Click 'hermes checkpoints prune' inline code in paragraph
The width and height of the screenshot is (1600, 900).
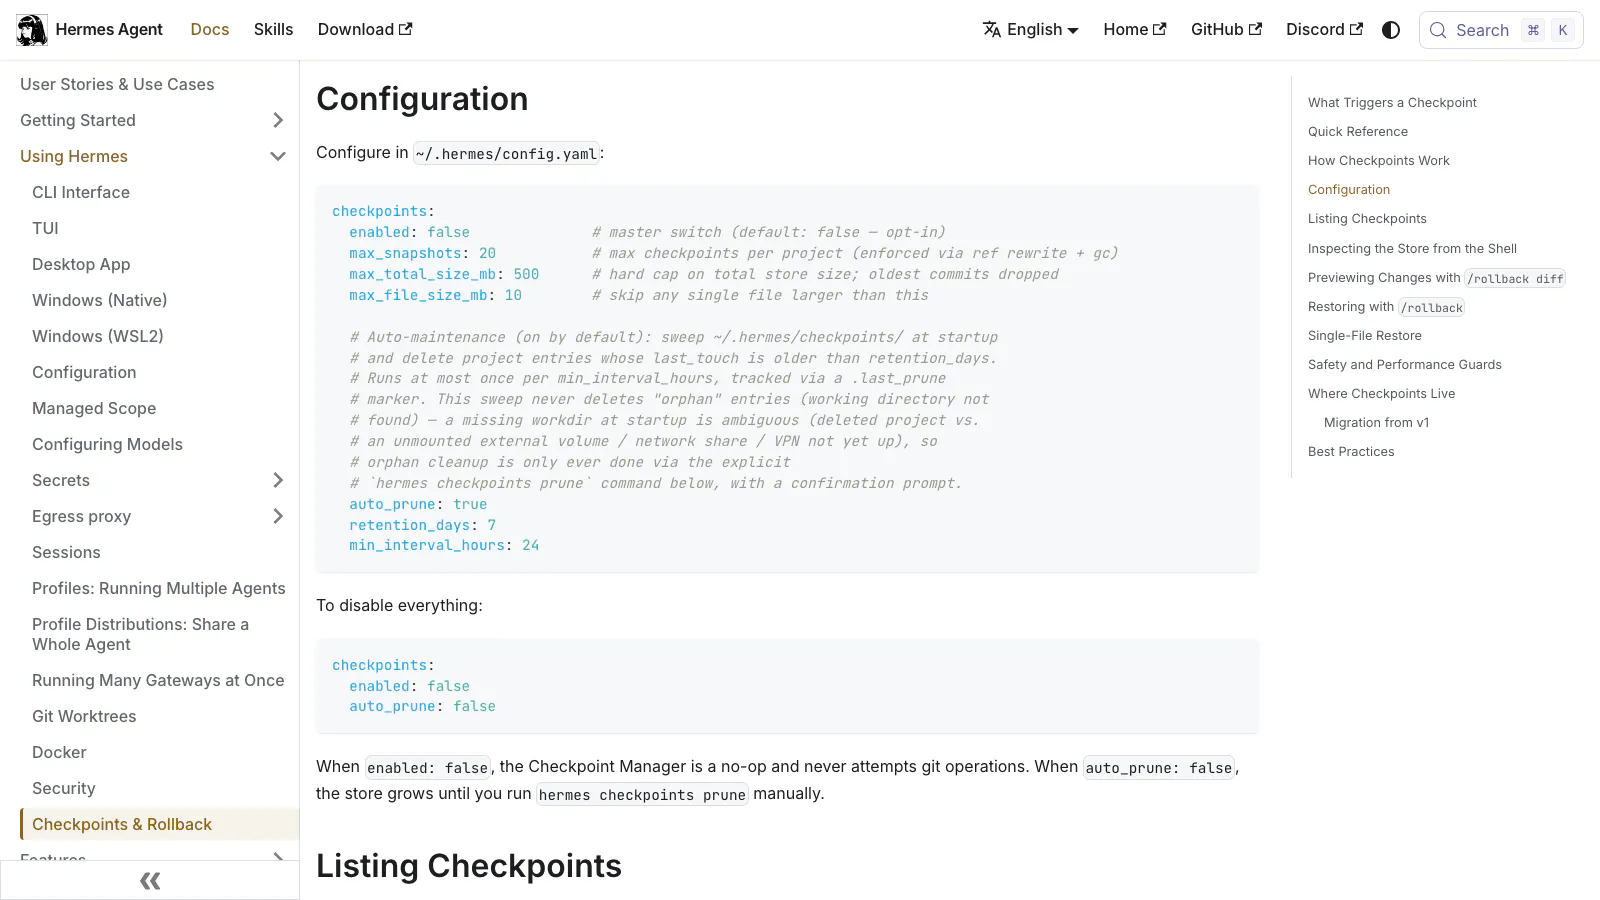click(x=642, y=794)
